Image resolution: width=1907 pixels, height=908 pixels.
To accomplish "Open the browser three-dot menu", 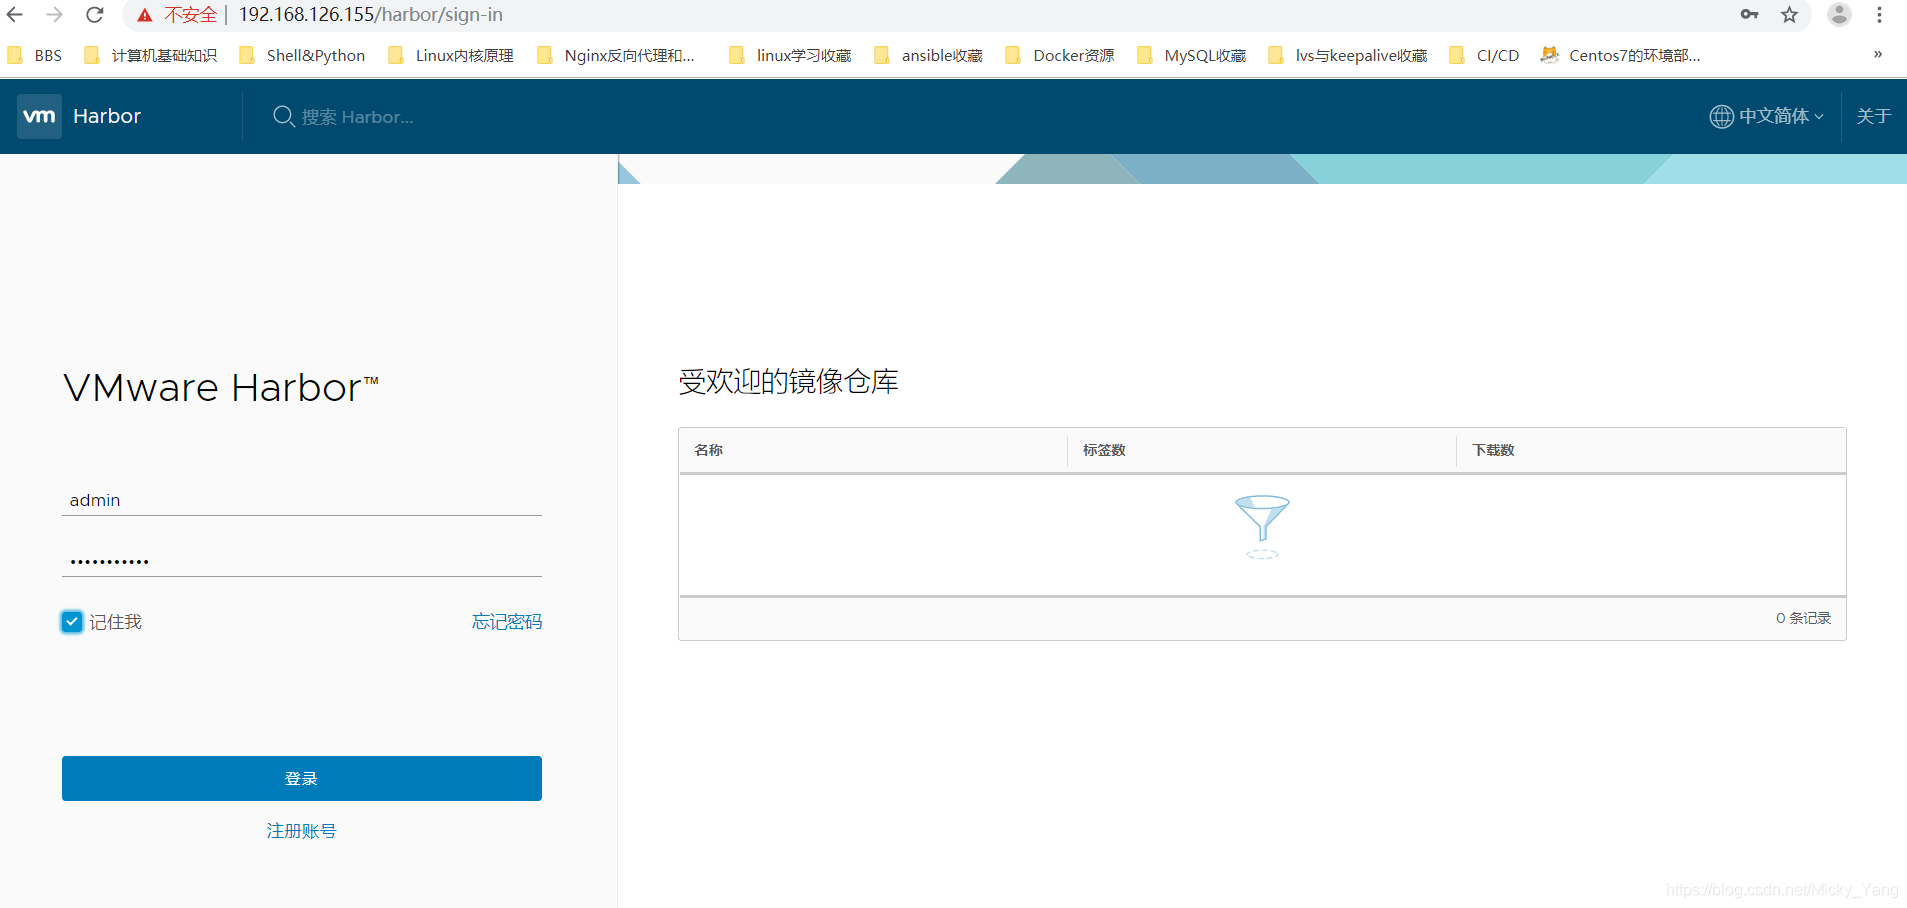I will click(x=1879, y=14).
